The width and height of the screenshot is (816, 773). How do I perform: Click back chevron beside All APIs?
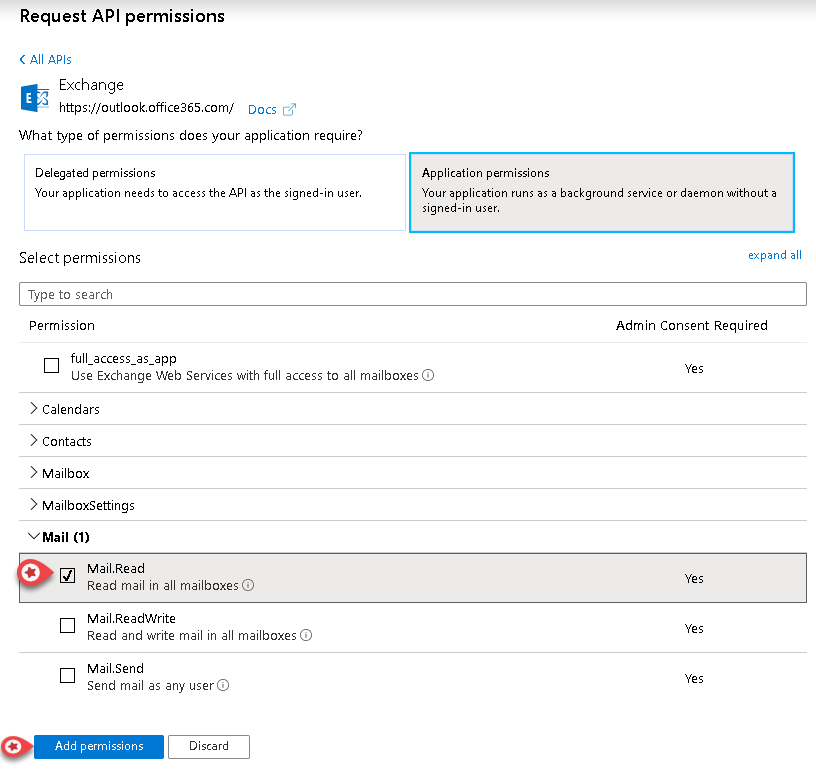click(23, 60)
